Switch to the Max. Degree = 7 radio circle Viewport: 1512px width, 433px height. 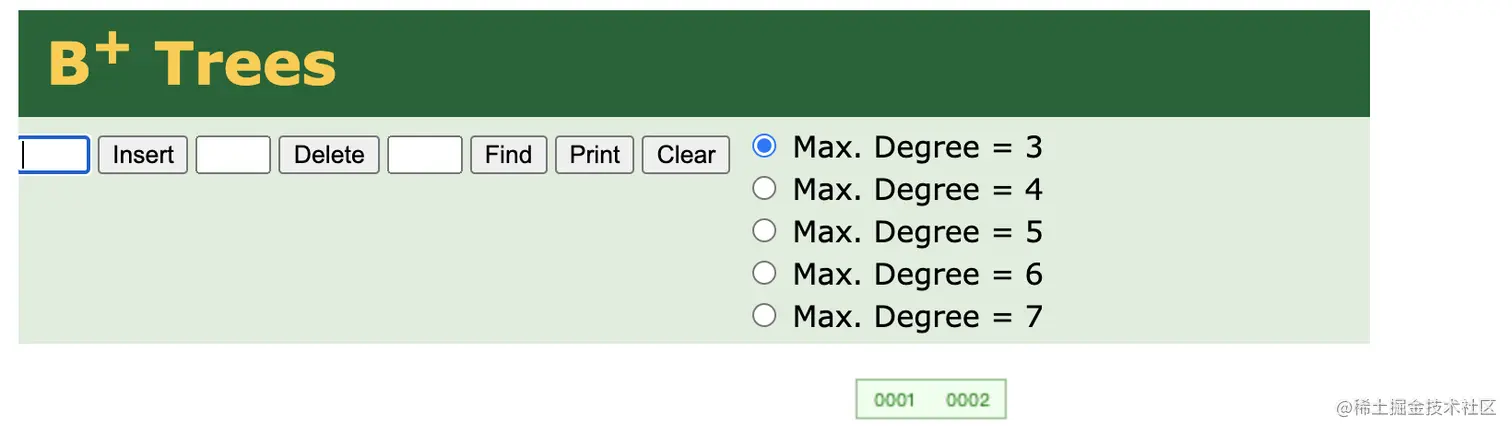764,316
